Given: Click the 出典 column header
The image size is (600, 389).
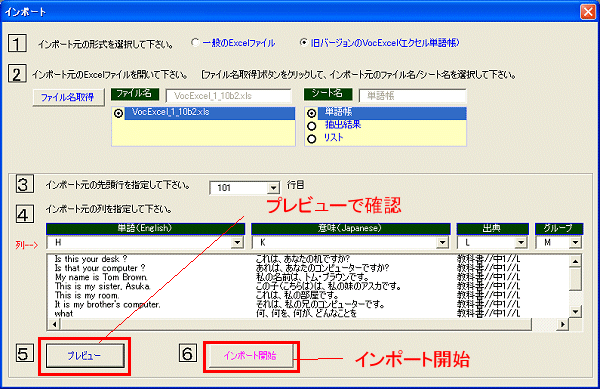Looking at the screenshot, I should tap(492, 229).
